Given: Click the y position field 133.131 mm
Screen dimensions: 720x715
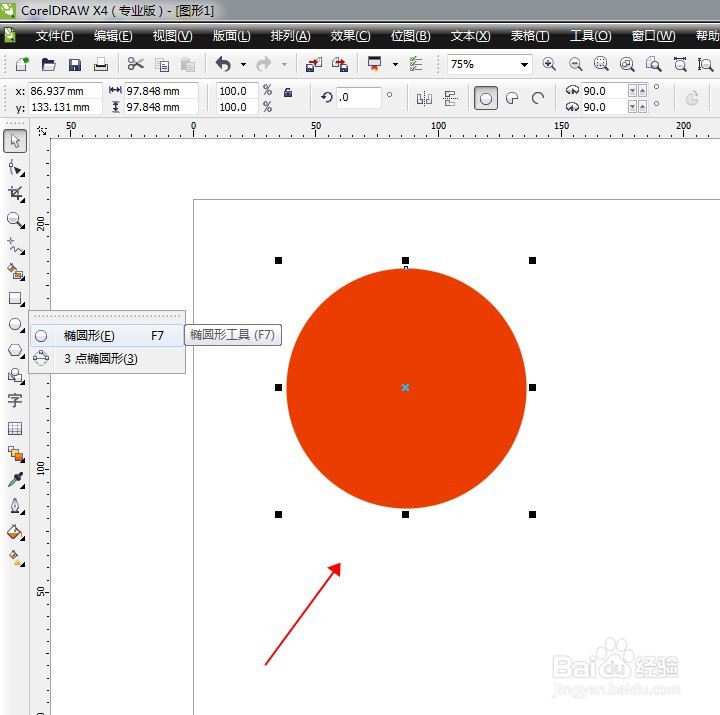Looking at the screenshot, I should coord(65,107).
